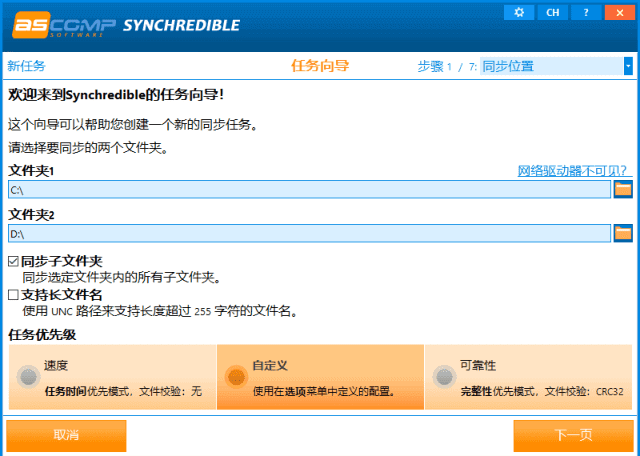Browse for 文件夹1 using the folder icon
Viewport: 640px width, 456px height.
pyautogui.click(x=623, y=189)
